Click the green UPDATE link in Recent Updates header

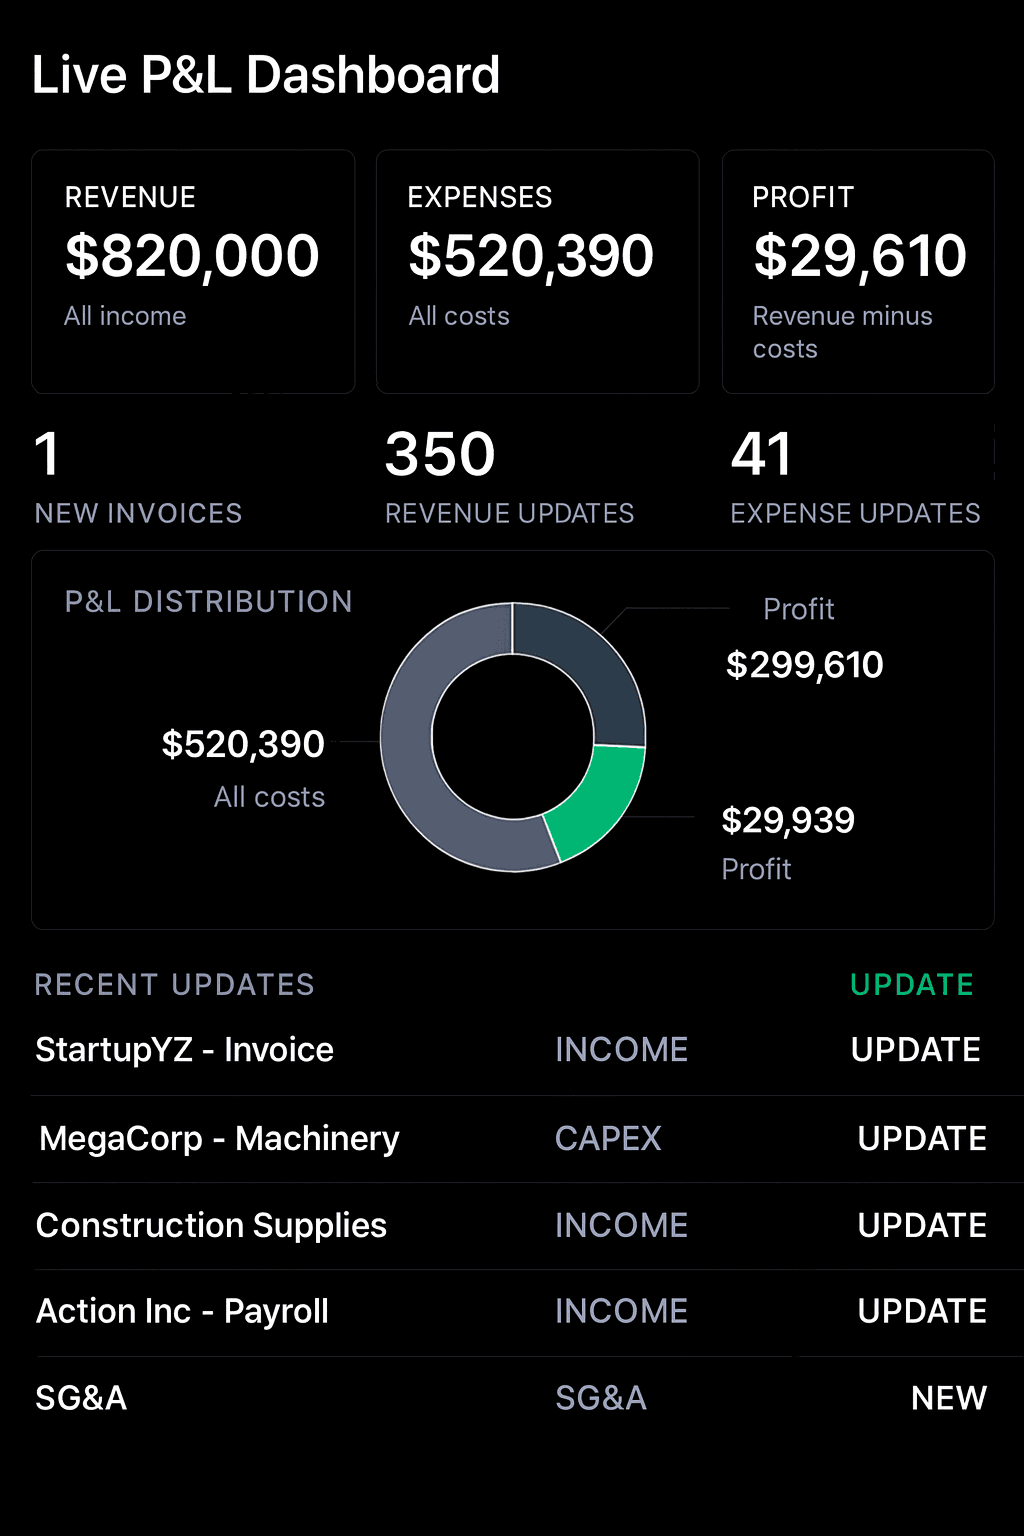point(911,985)
